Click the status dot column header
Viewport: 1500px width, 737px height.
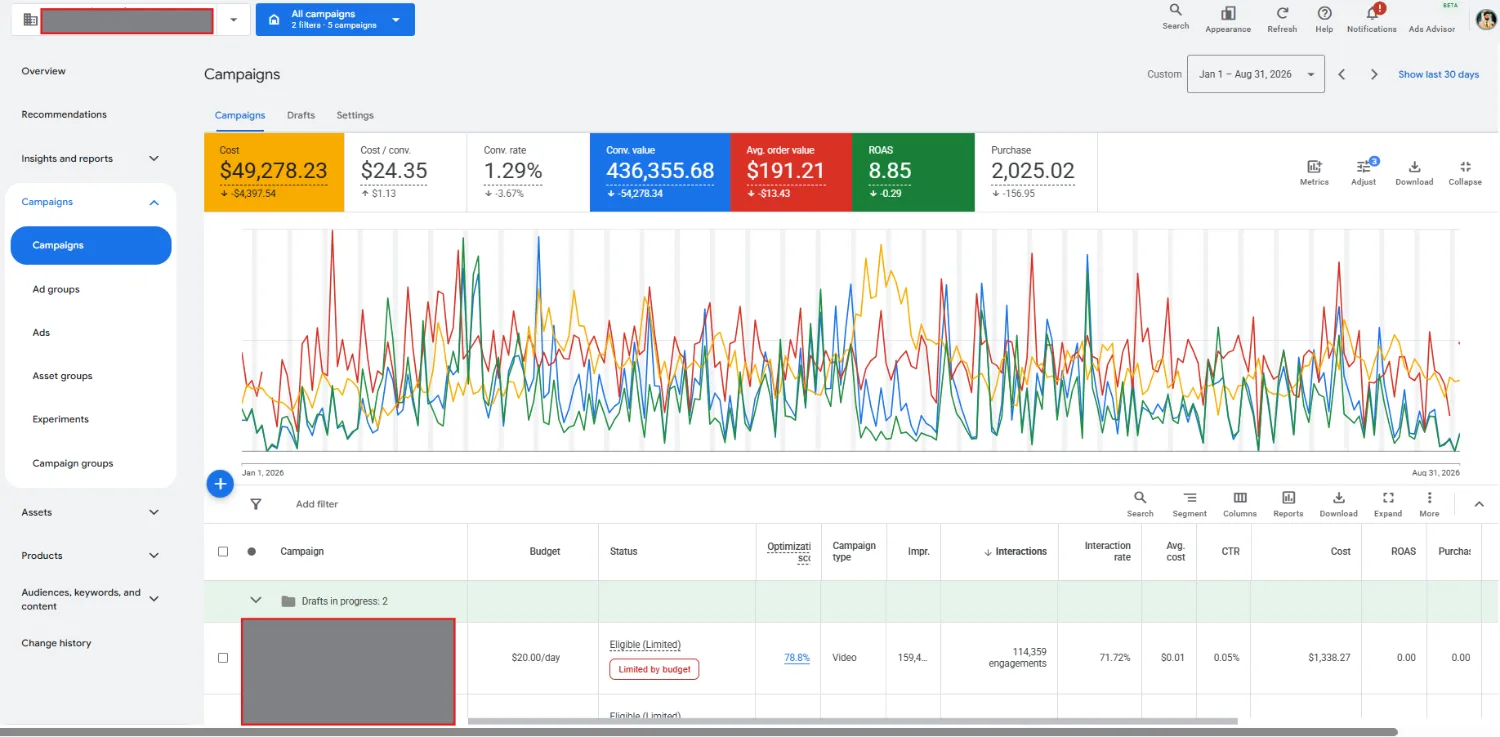point(252,551)
